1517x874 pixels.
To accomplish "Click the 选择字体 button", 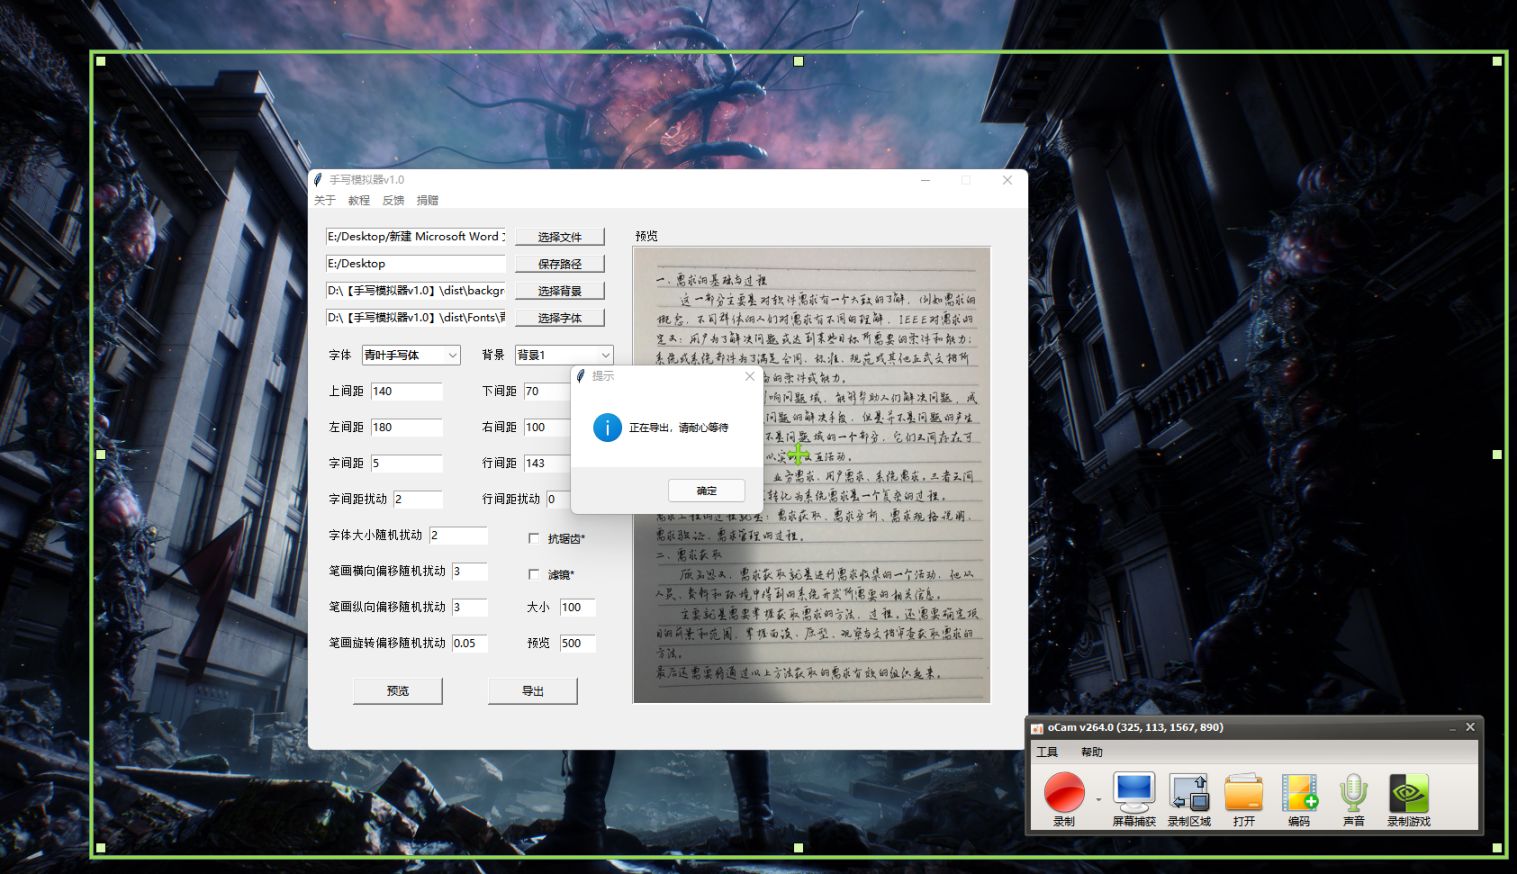I will (x=560, y=318).
